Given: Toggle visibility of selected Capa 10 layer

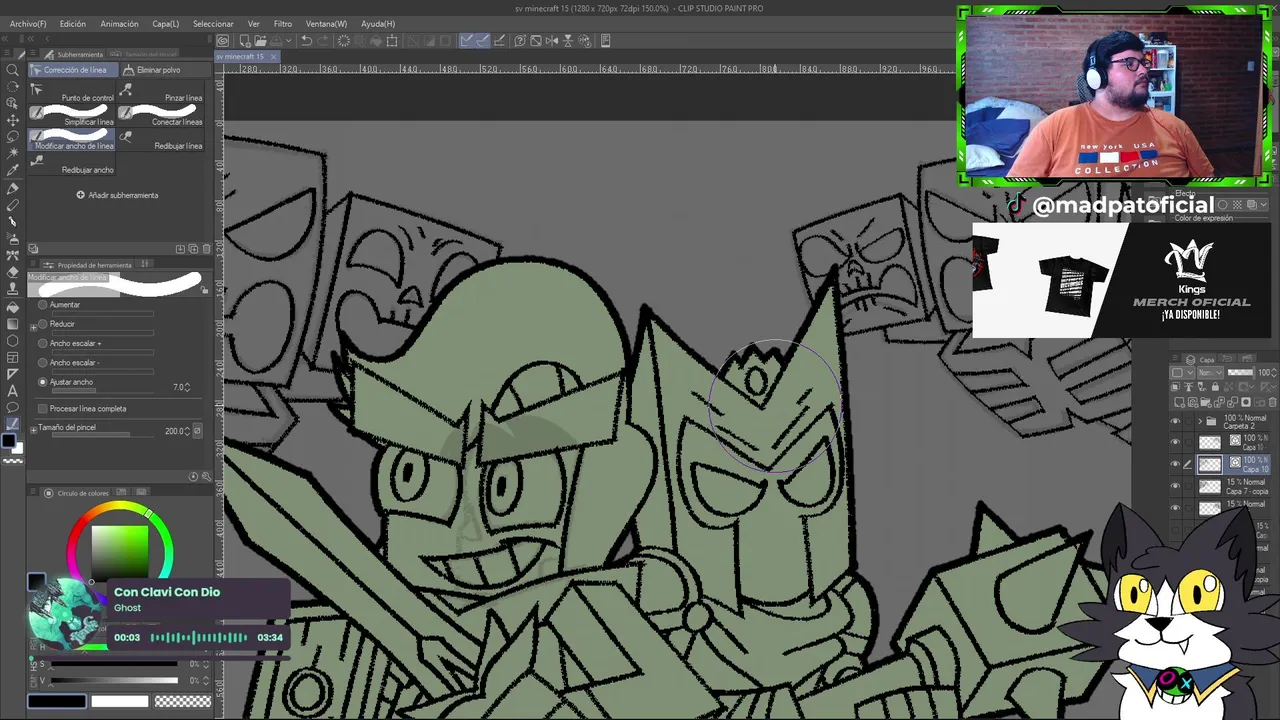Looking at the screenshot, I should (x=1176, y=464).
